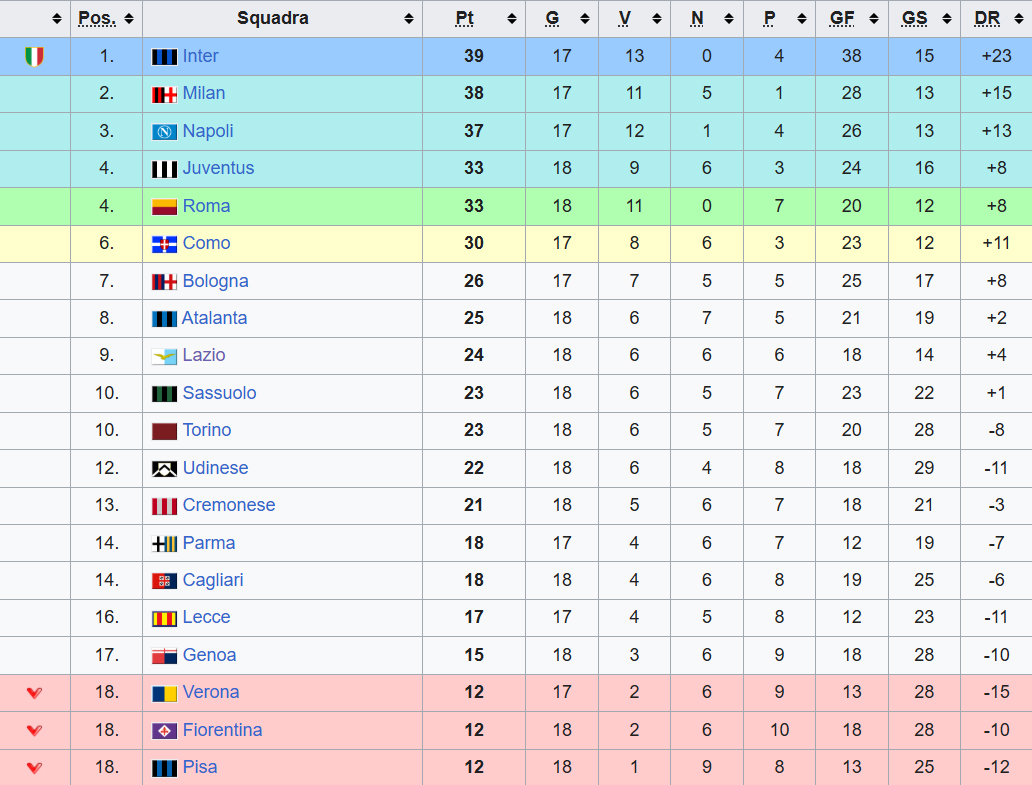Viewport: 1032px width, 785px height.
Task: Open the Atalanta team link
Action: click(x=214, y=319)
